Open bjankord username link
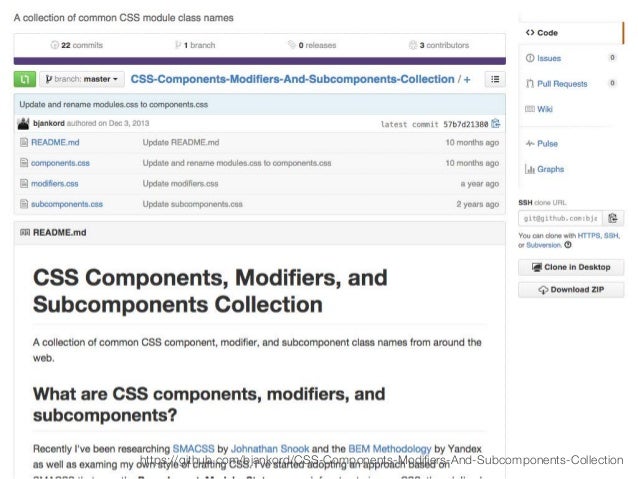 coord(49,123)
